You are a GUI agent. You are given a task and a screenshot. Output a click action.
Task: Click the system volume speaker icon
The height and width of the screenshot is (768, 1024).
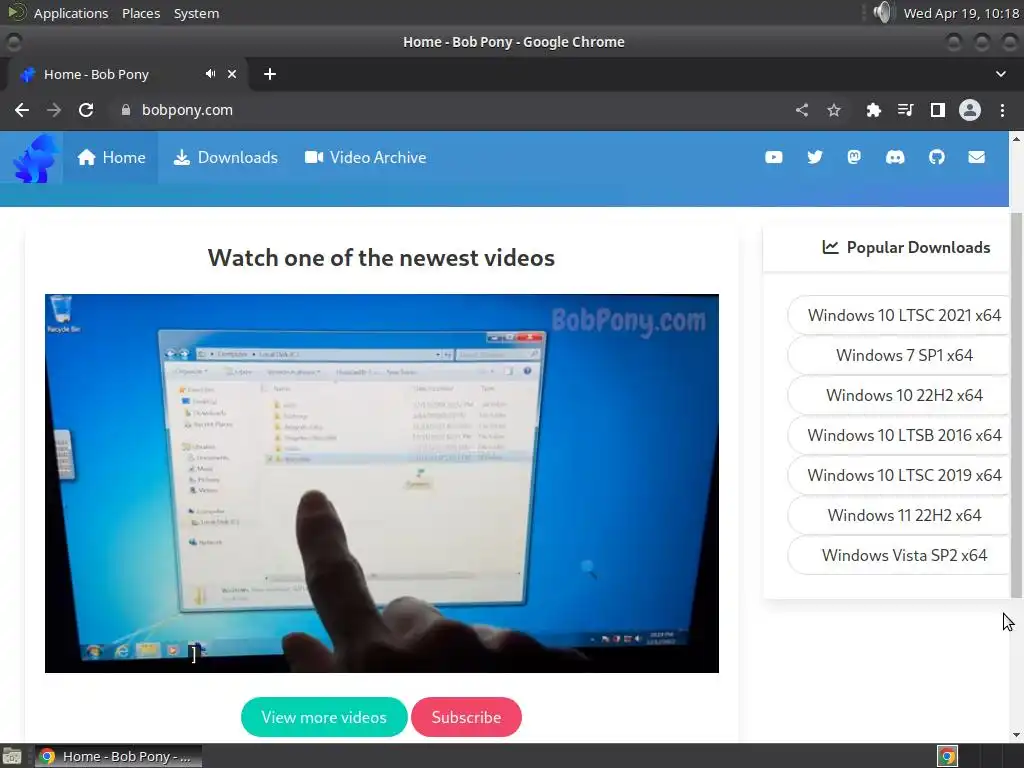(882, 12)
